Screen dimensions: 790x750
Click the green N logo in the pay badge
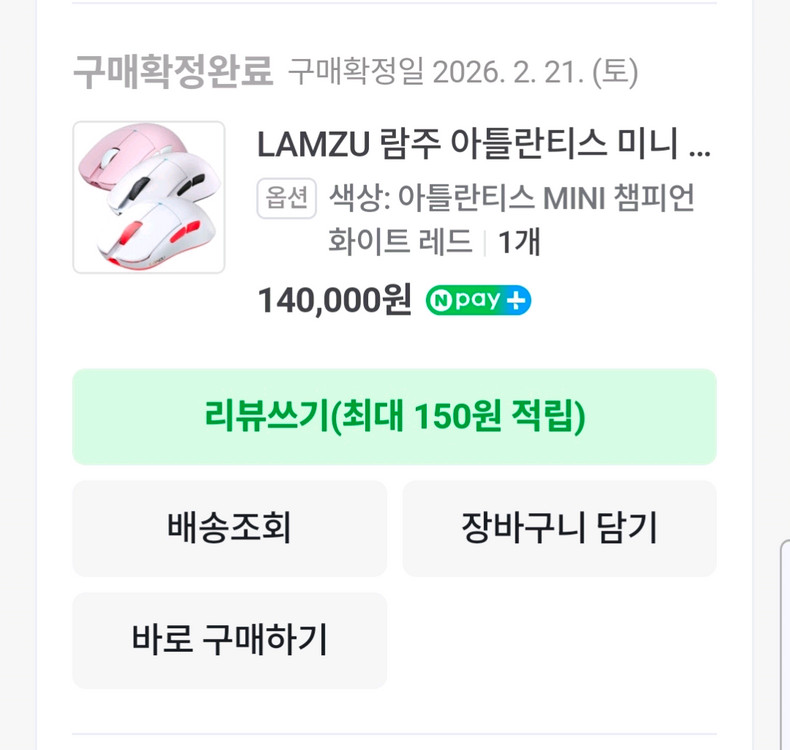[x=439, y=300]
